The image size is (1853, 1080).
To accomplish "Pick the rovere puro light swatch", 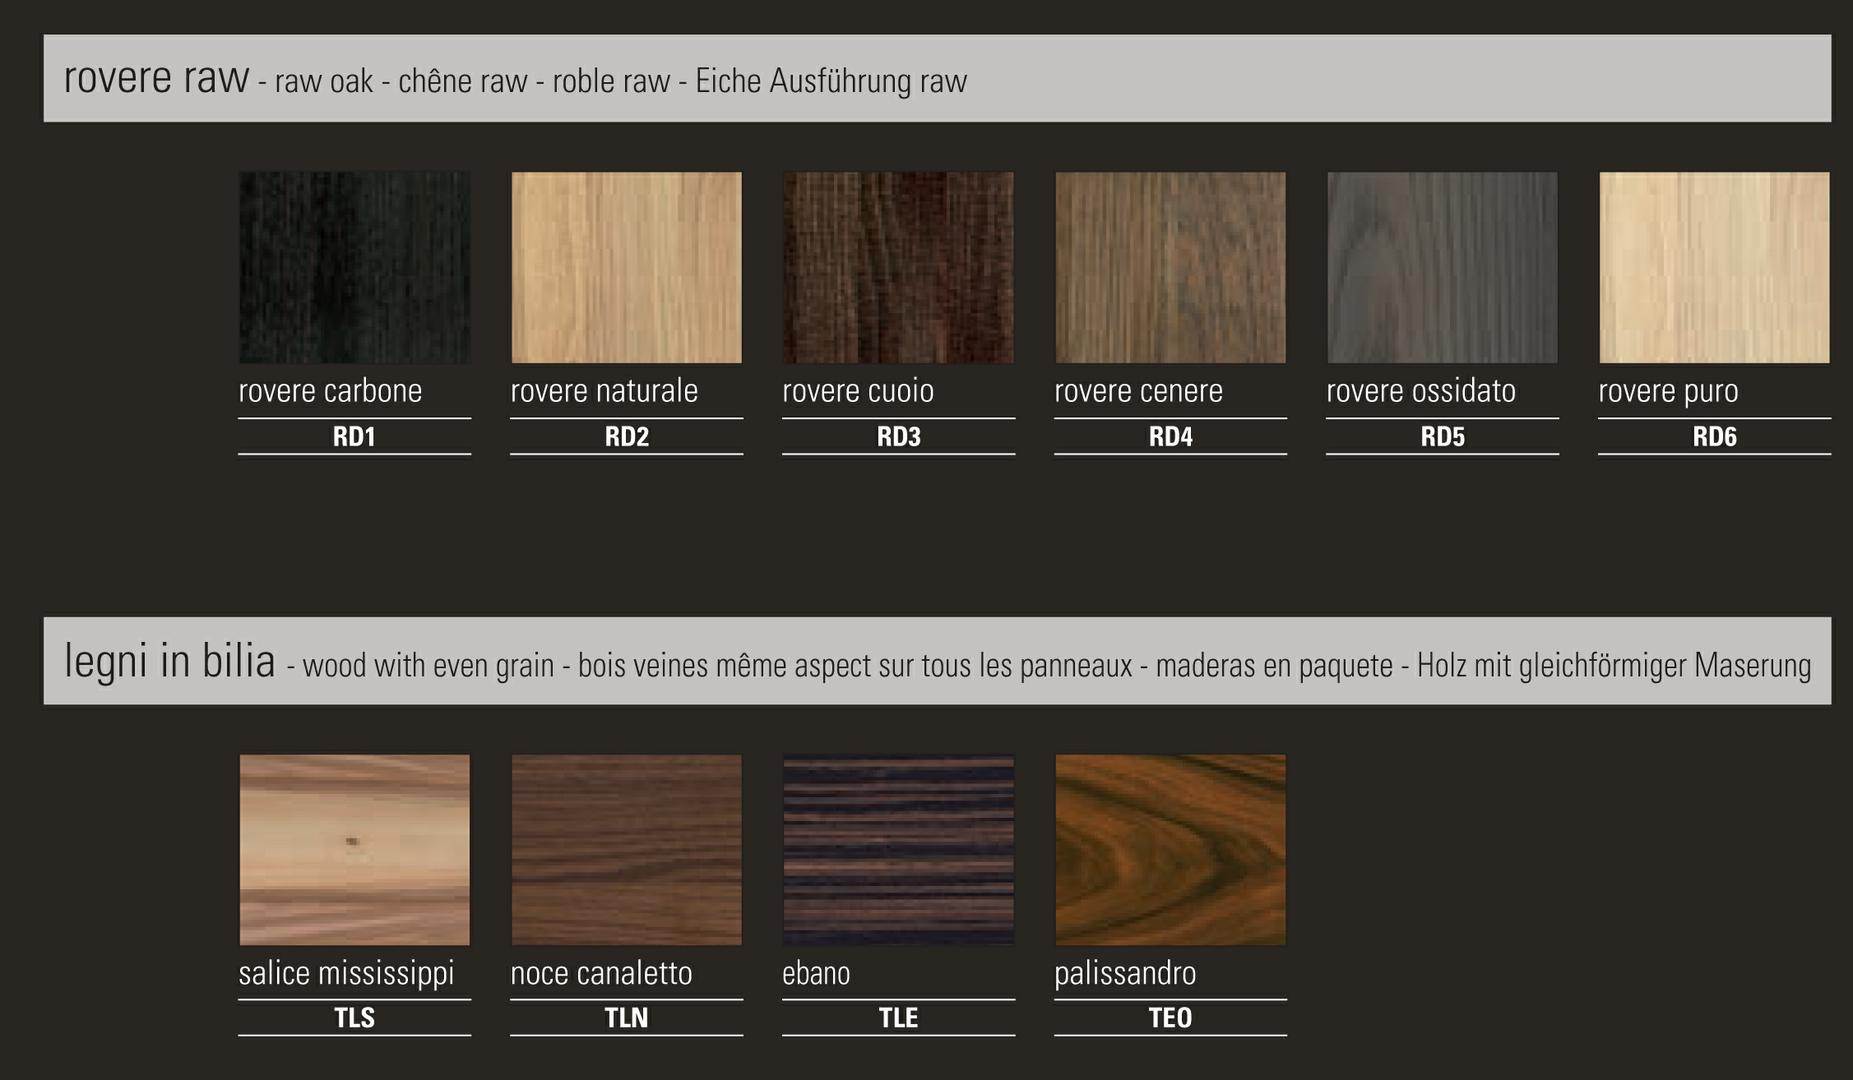I will pos(1714,267).
